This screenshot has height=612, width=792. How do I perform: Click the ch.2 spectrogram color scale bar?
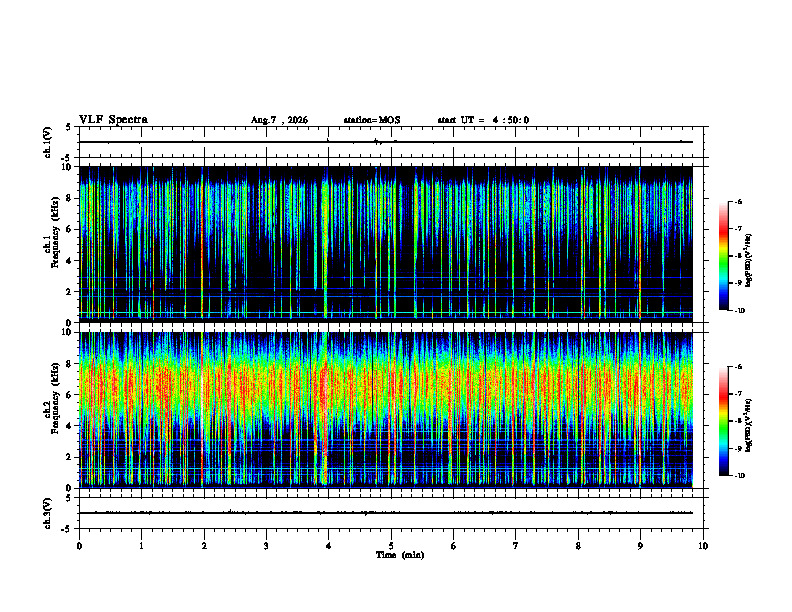pyautogui.click(x=723, y=421)
